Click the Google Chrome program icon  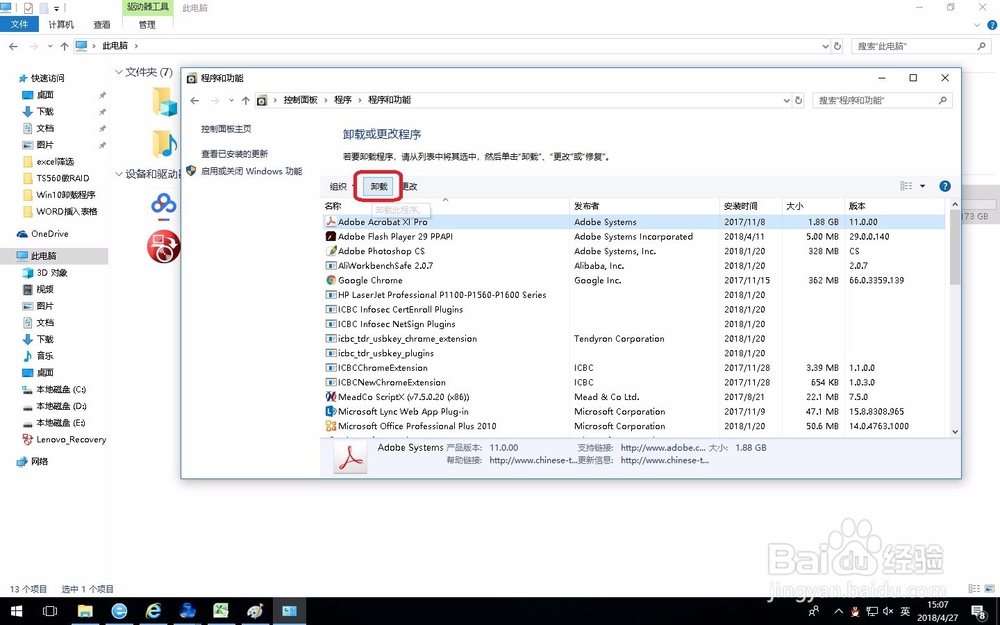(330, 281)
